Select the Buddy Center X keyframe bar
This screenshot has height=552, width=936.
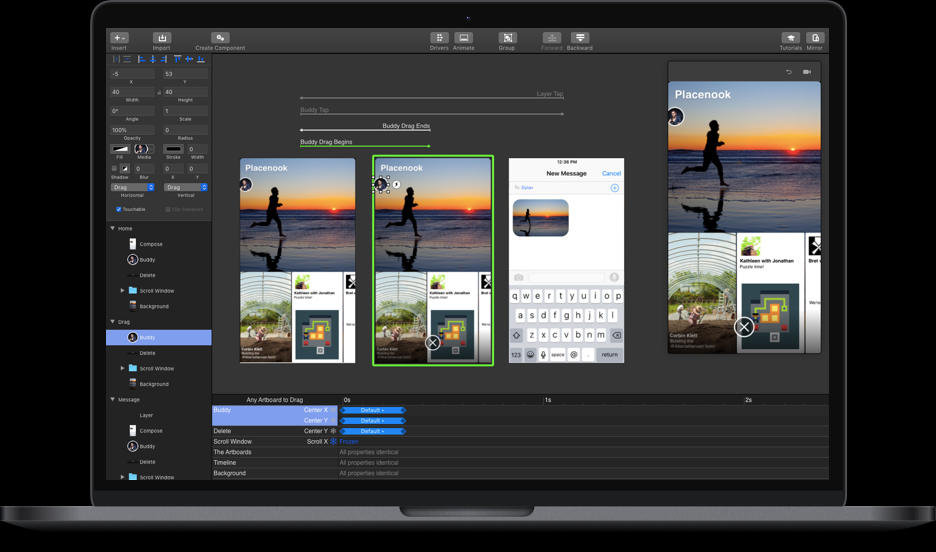click(x=372, y=410)
